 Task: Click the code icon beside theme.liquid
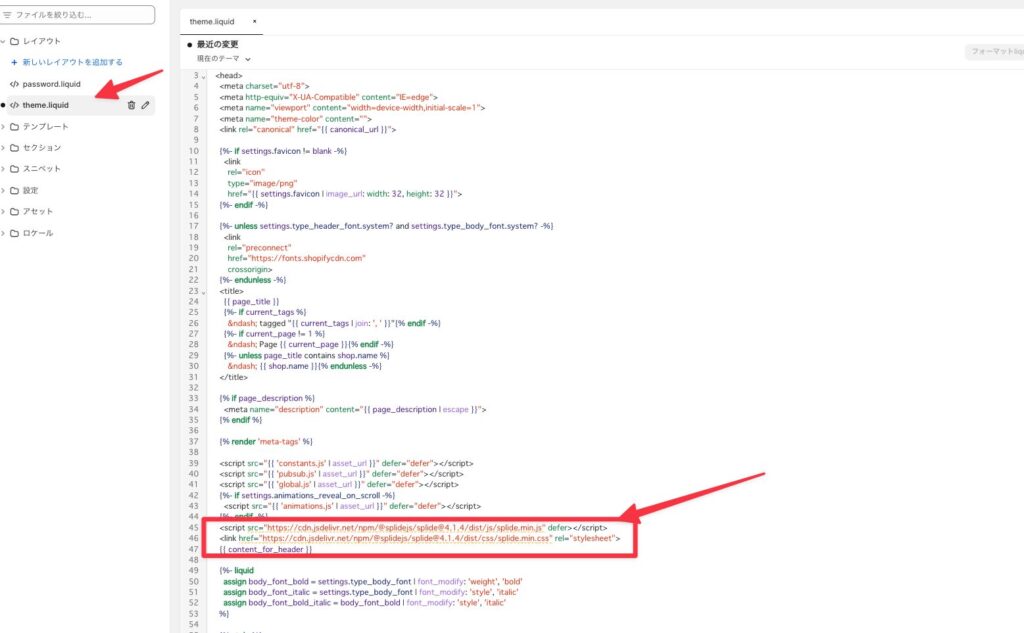pos(14,105)
